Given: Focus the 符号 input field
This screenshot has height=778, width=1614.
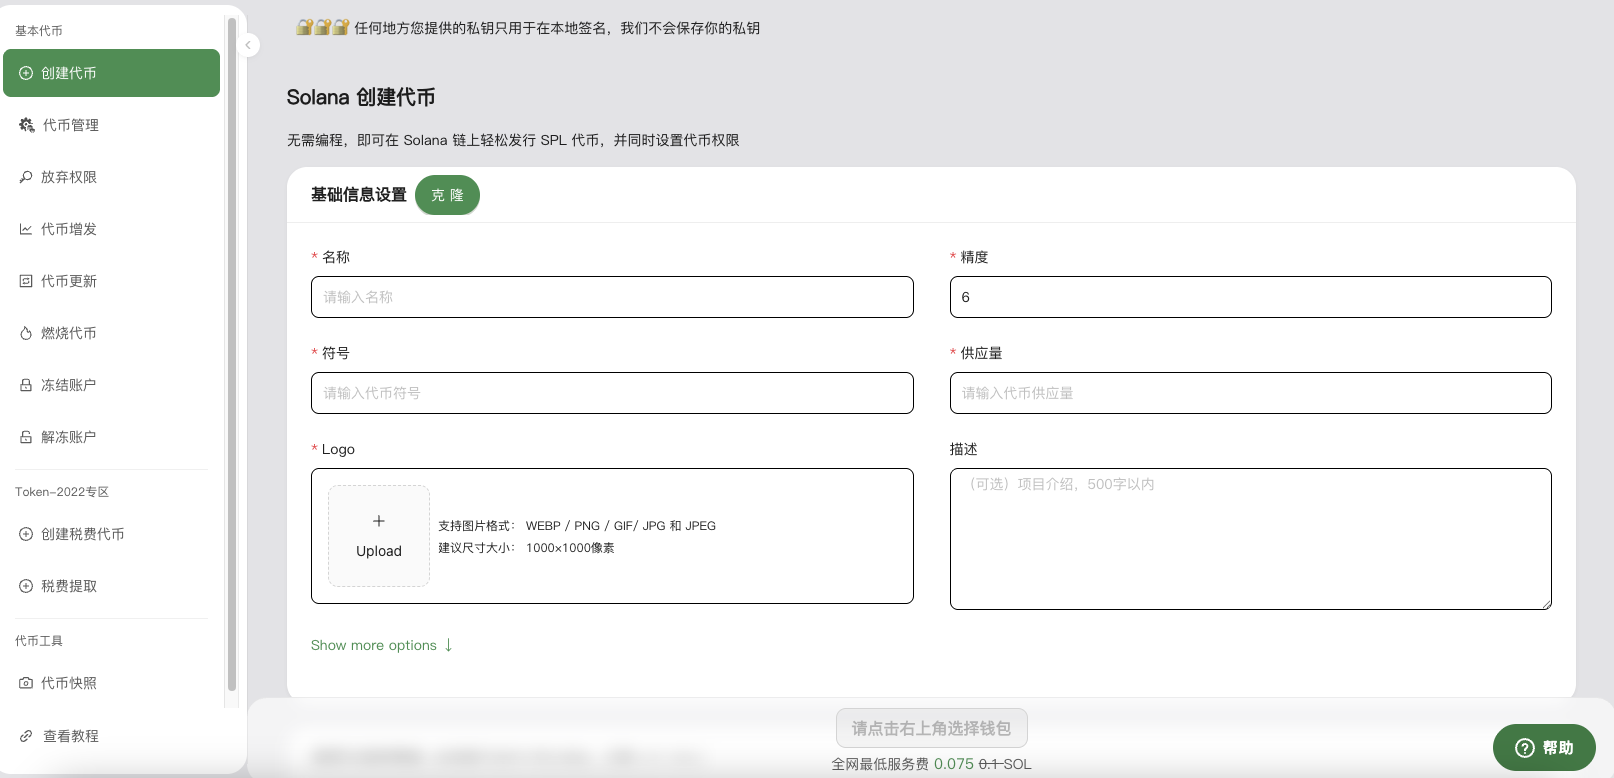Looking at the screenshot, I should pyautogui.click(x=612, y=393).
